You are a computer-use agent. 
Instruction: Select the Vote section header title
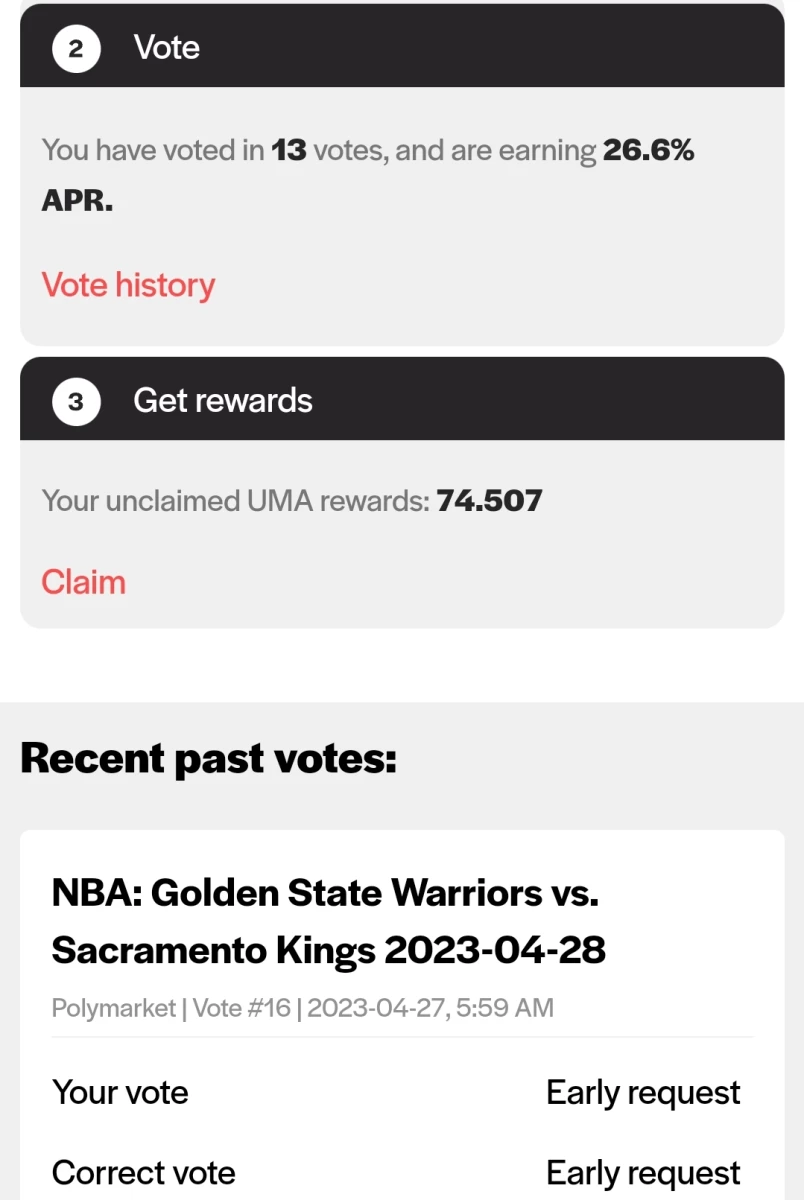pyautogui.click(x=167, y=47)
